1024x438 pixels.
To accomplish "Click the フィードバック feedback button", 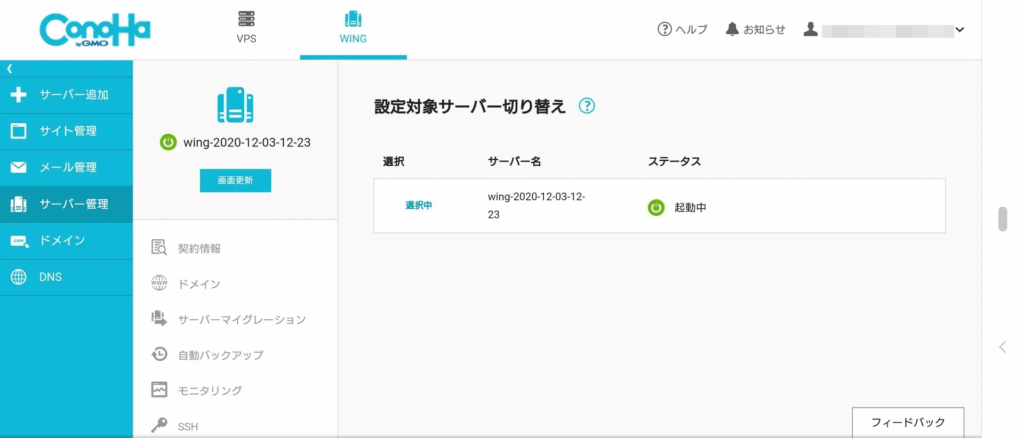I will 907,422.
